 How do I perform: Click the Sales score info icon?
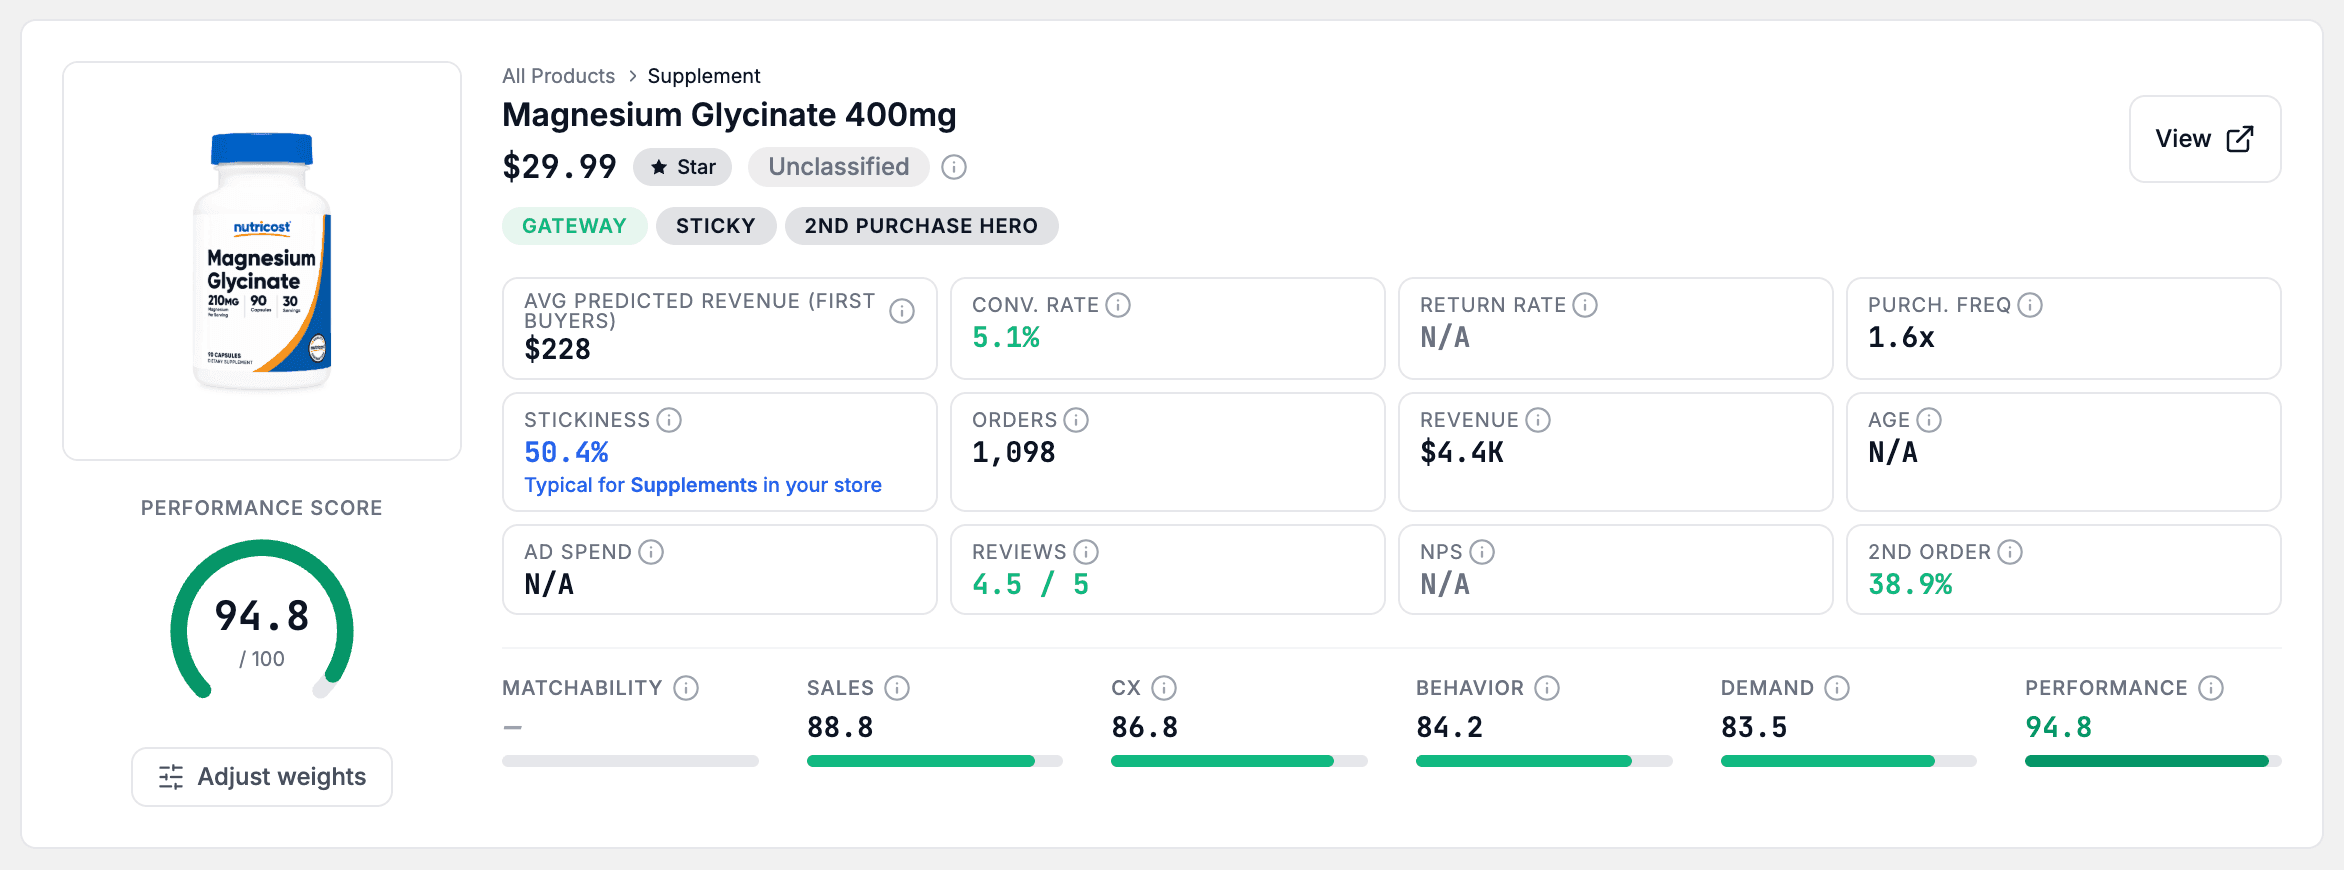pos(897,688)
